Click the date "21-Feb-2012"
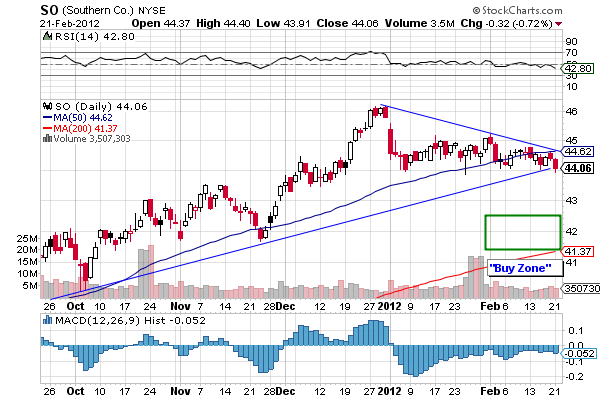 coord(69,23)
